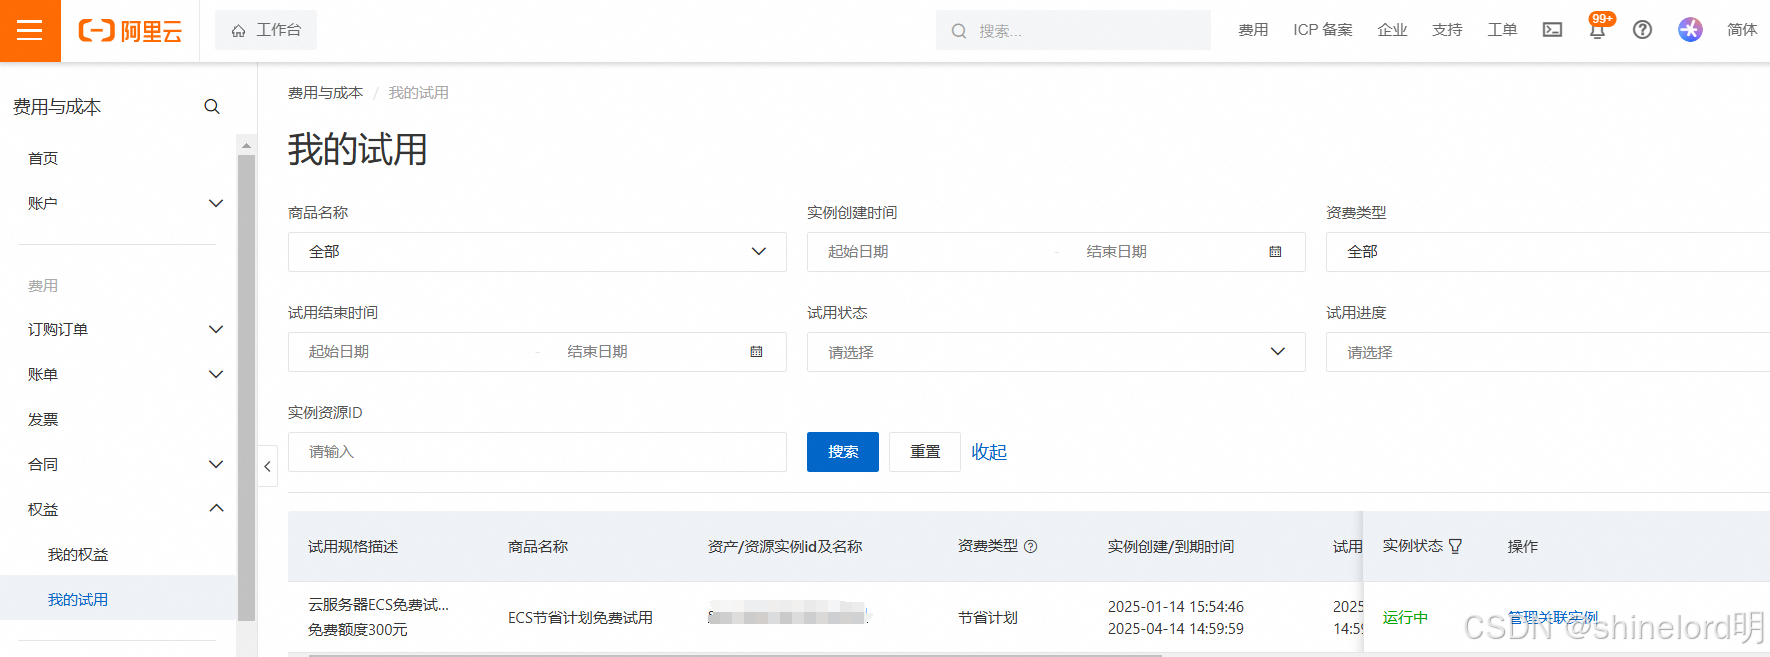Click 管理关联实例 link in table row

[1553, 618]
